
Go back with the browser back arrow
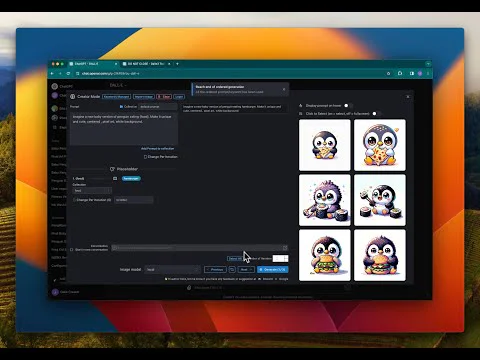(x=52, y=73)
